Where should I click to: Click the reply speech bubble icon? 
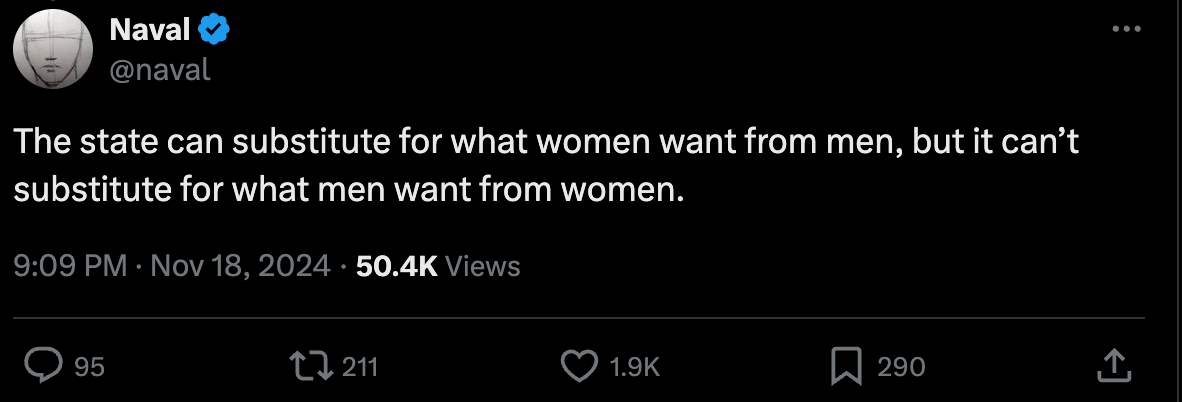pyautogui.click(x=44, y=367)
